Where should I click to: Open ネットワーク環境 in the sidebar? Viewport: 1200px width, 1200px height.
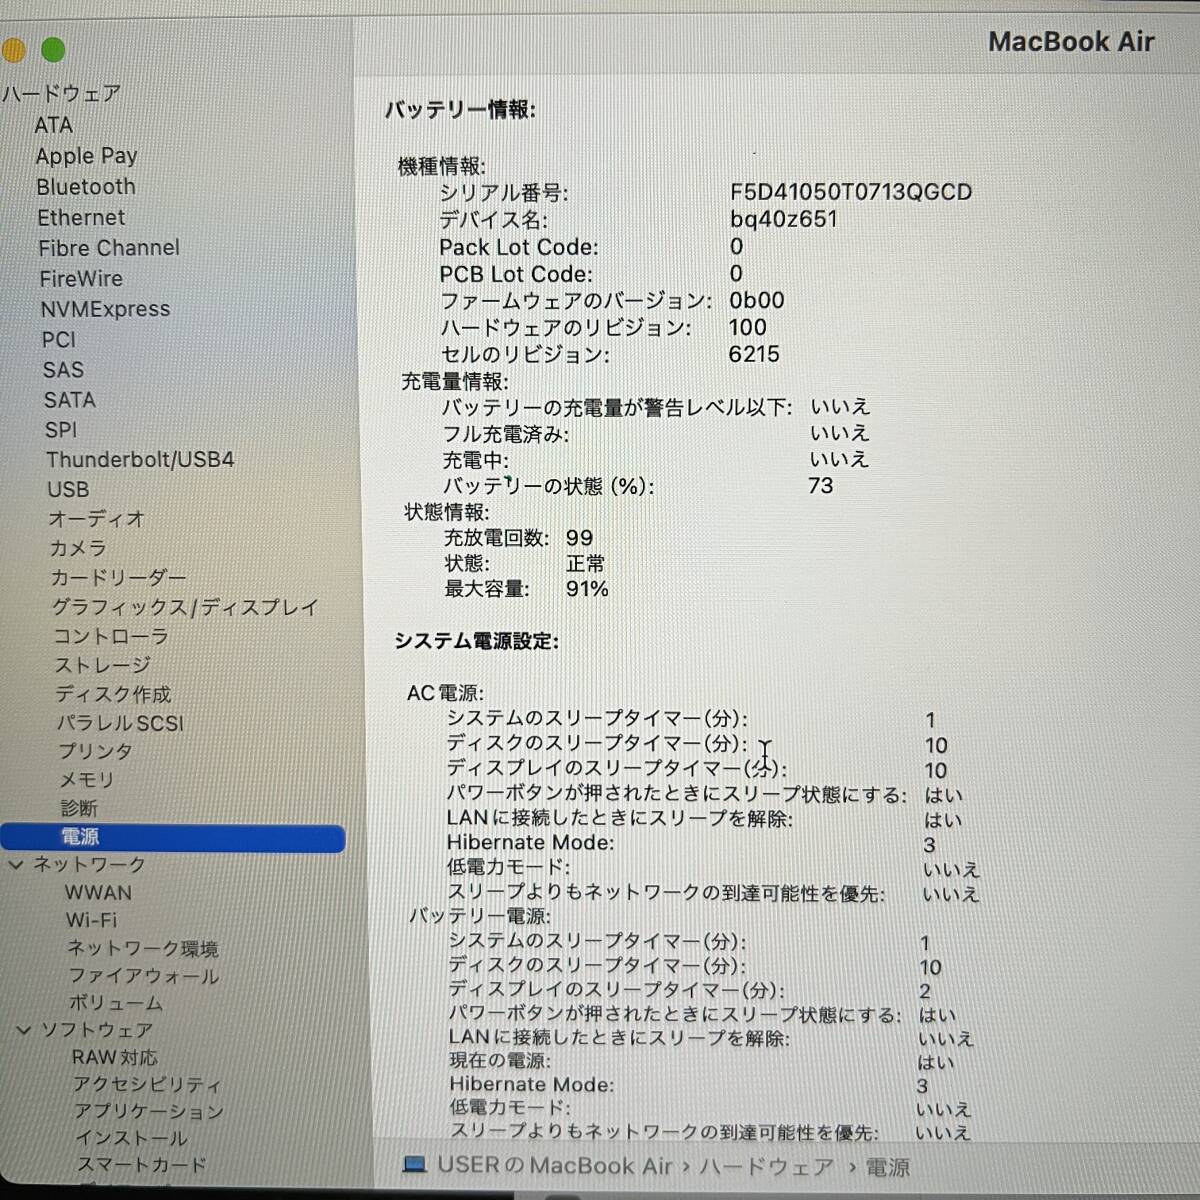(142, 948)
